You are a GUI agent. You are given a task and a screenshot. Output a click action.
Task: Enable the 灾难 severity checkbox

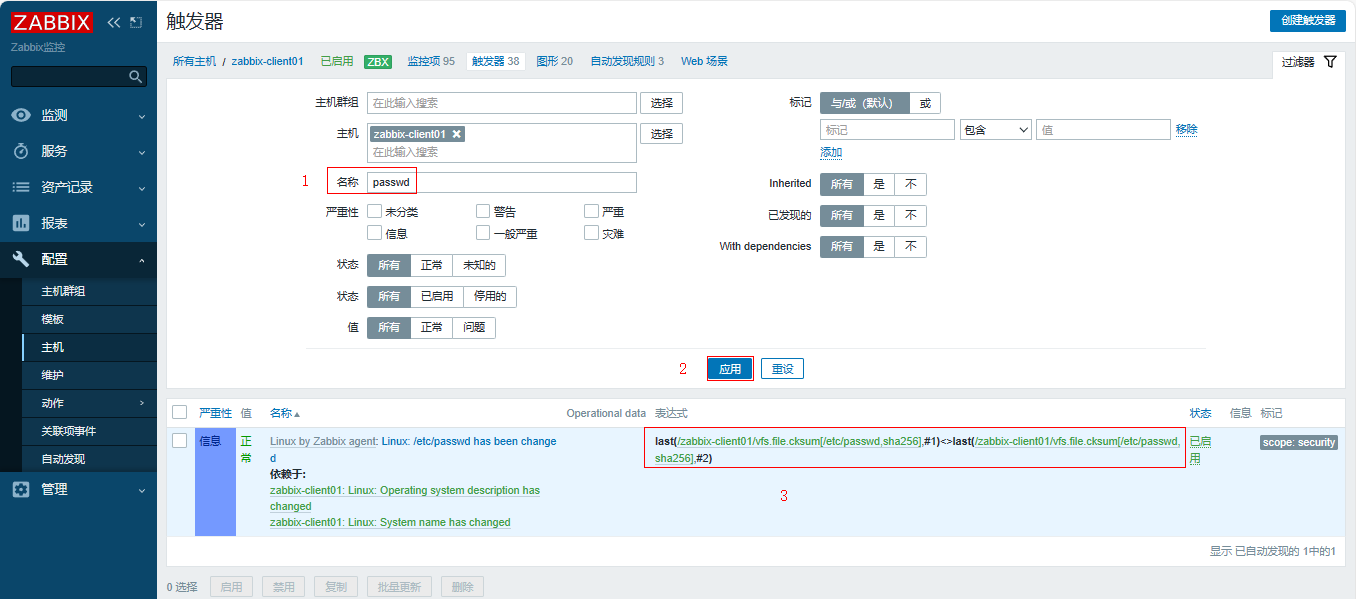click(591, 233)
